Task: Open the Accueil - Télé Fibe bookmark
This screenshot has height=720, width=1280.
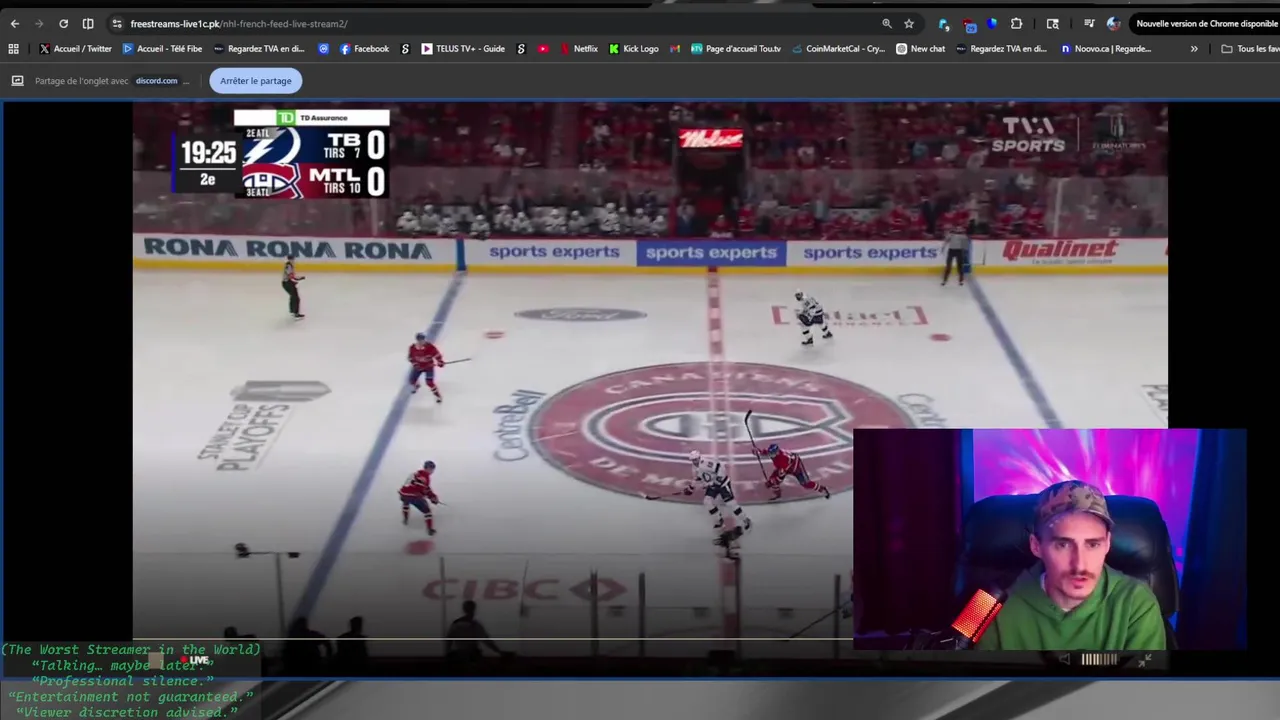Action: click(162, 48)
